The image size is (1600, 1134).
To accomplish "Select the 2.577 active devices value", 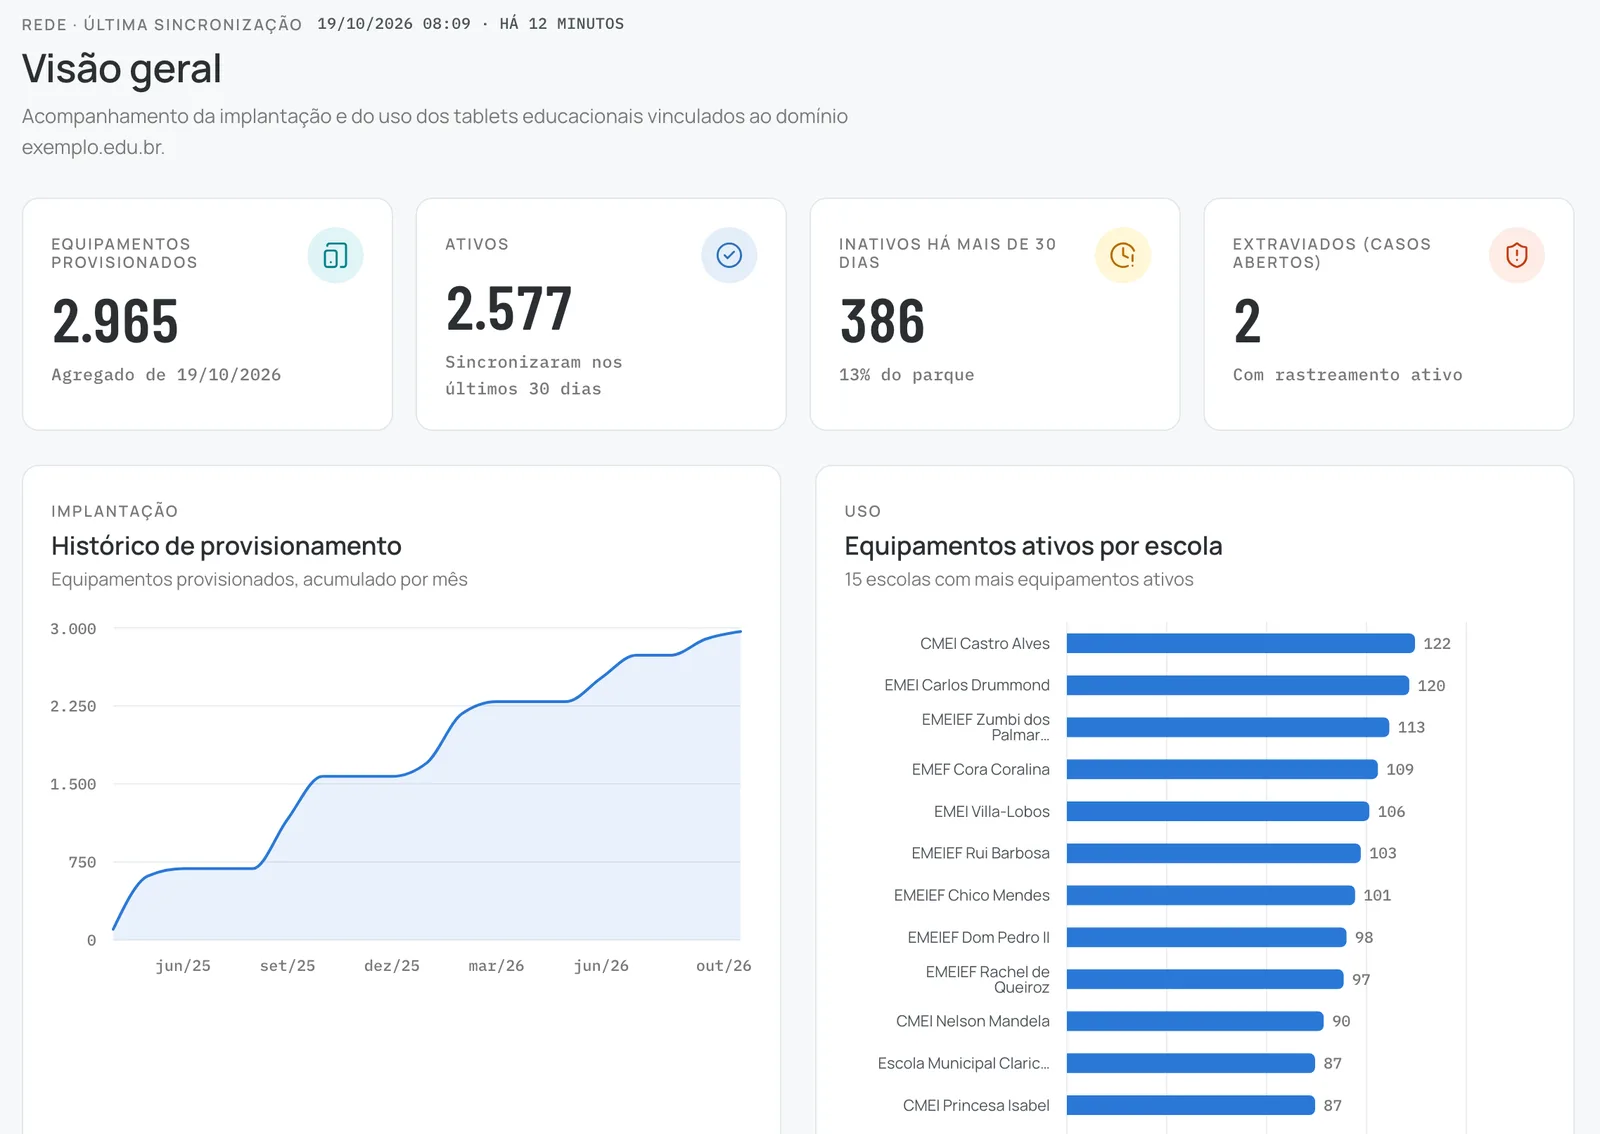I will point(509,309).
